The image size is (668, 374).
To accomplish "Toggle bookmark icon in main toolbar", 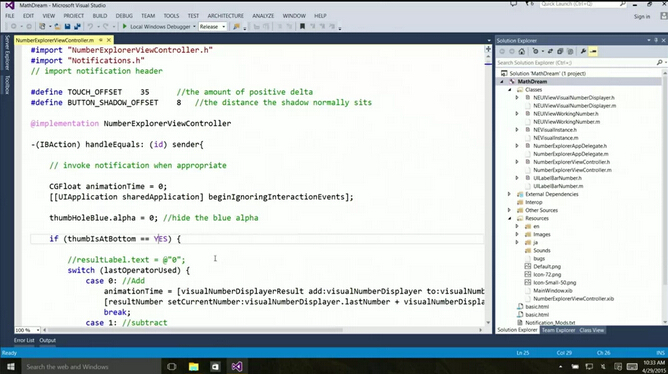I will [302, 26].
